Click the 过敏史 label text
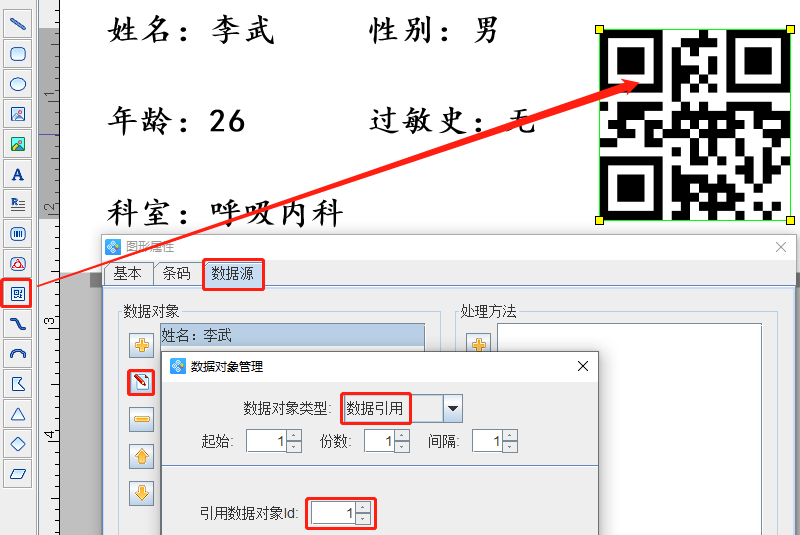Screen dimensions: 800x535 point(419,121)
